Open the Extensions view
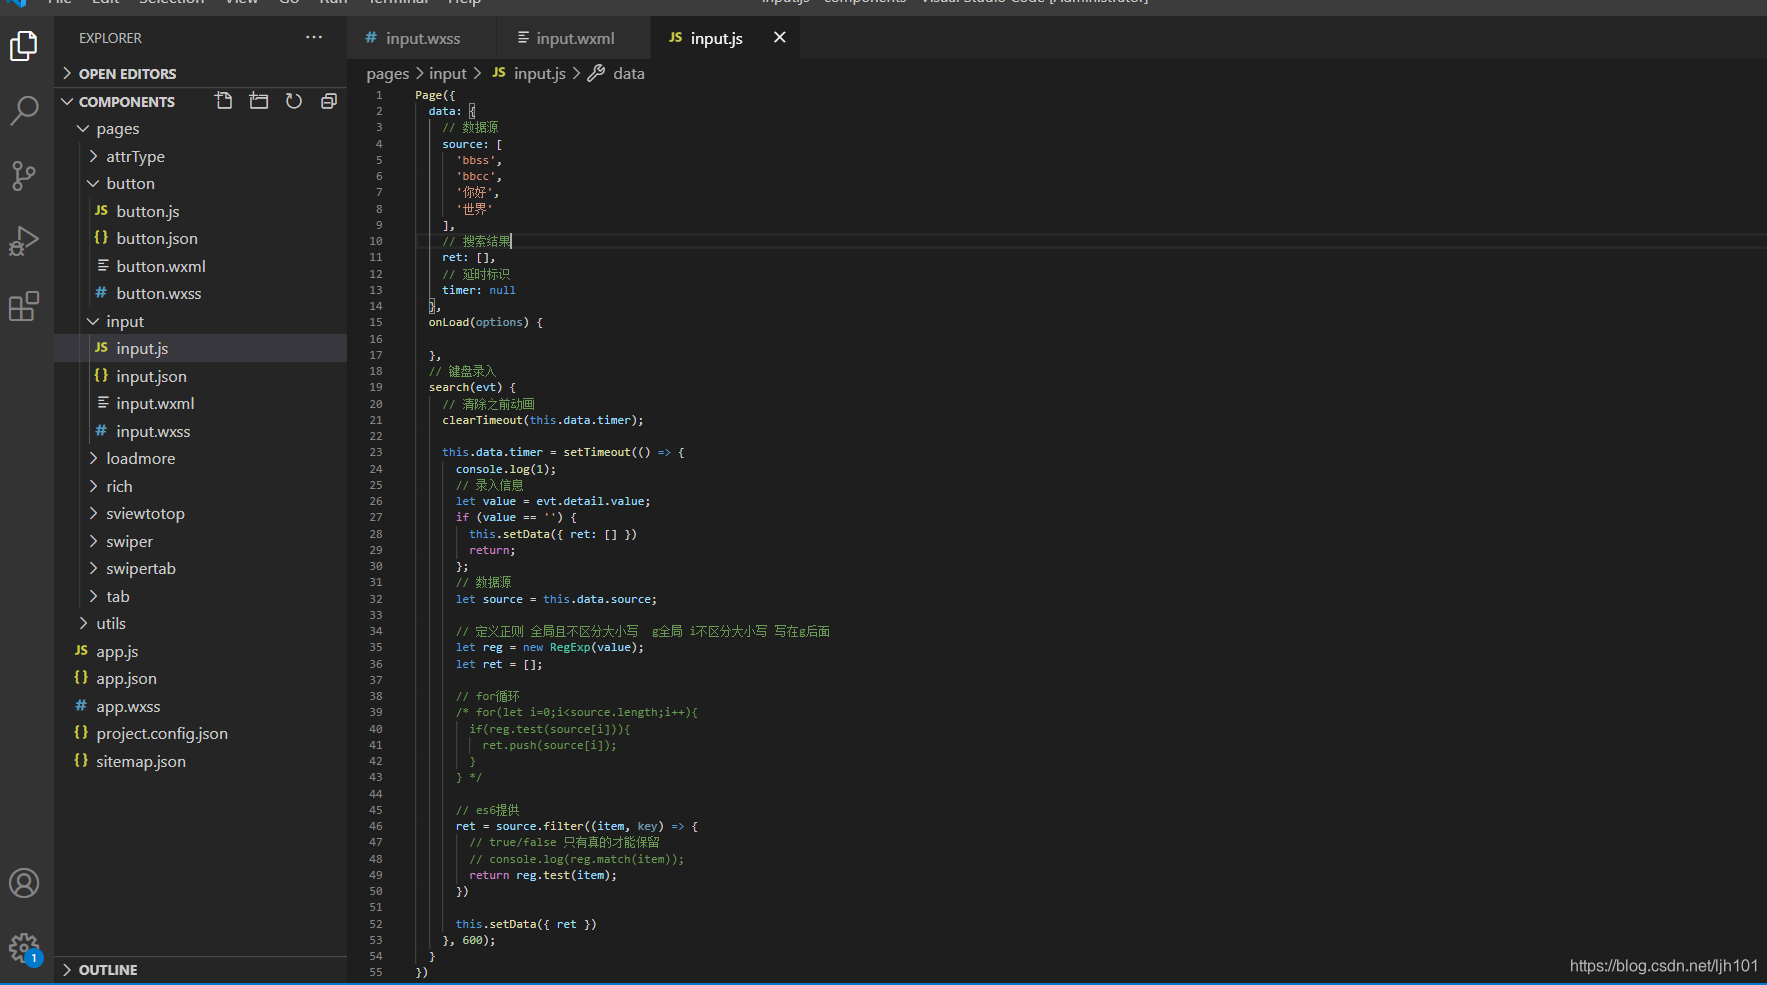1767x985 pixels. 24,306
